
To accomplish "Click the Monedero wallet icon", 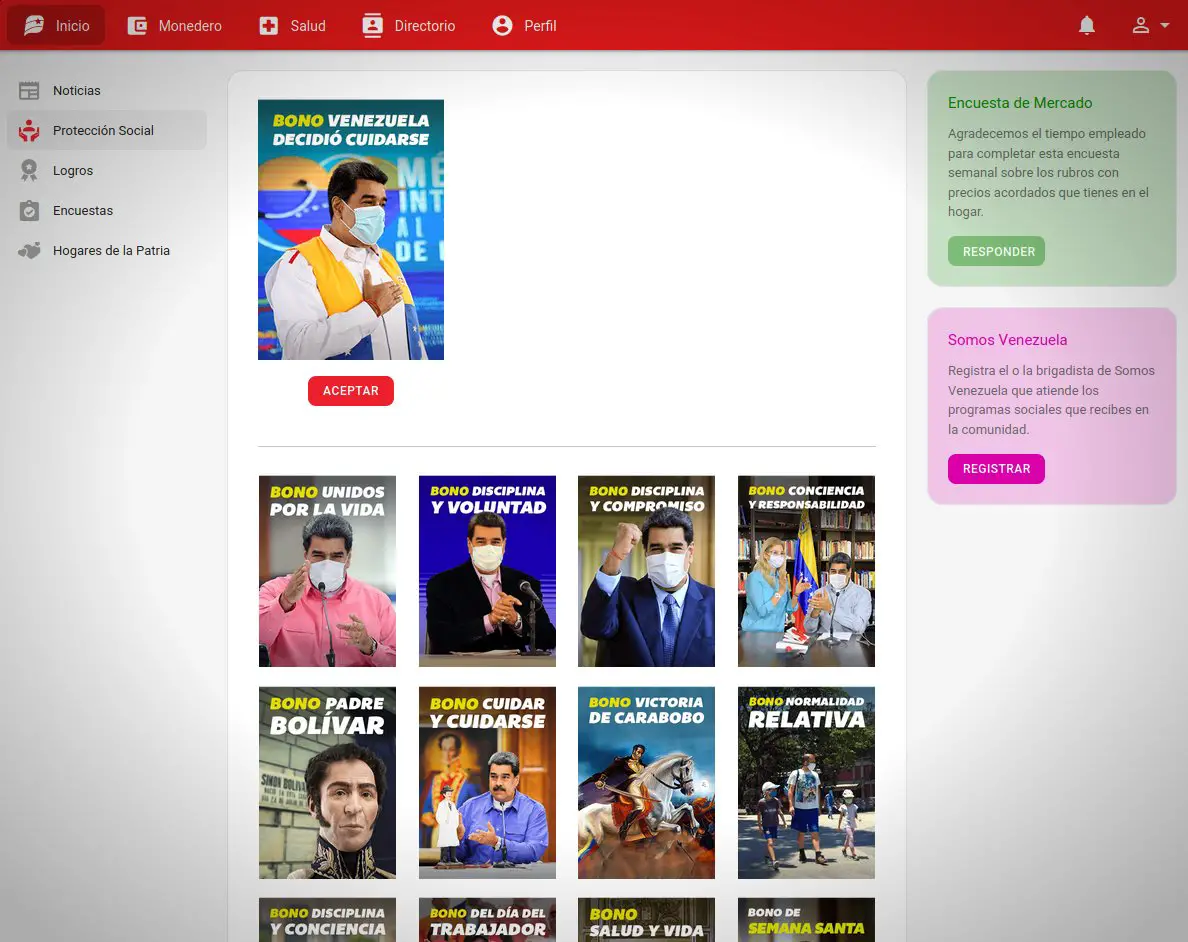I will pyautogui.click(x=137, y=26).
